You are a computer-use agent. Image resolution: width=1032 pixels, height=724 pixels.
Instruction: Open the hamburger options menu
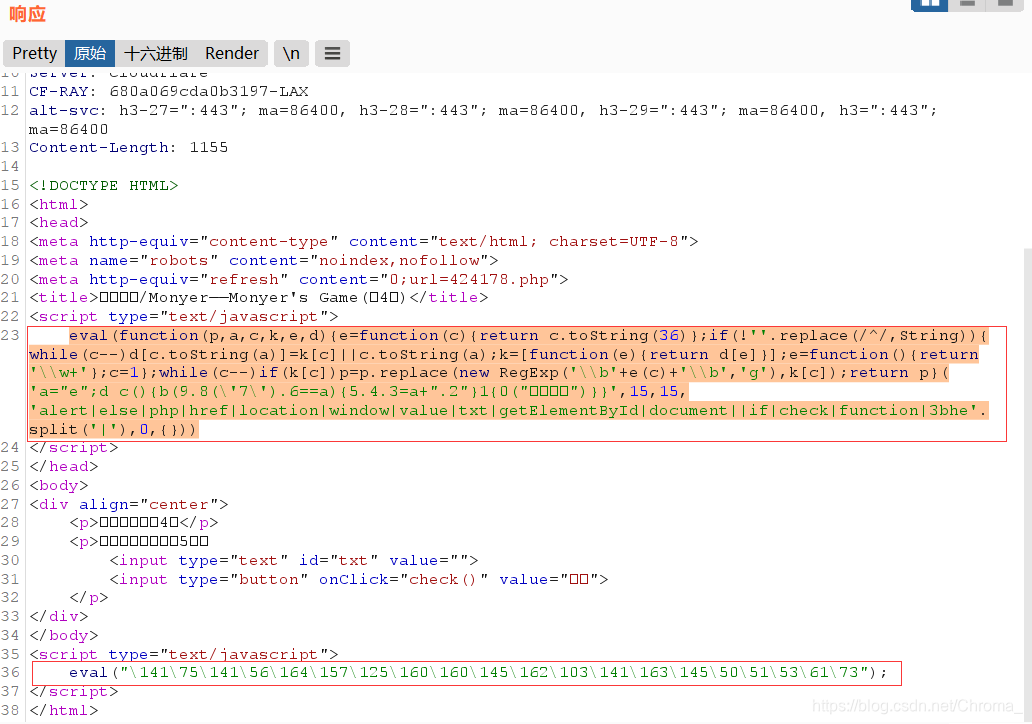332,53
